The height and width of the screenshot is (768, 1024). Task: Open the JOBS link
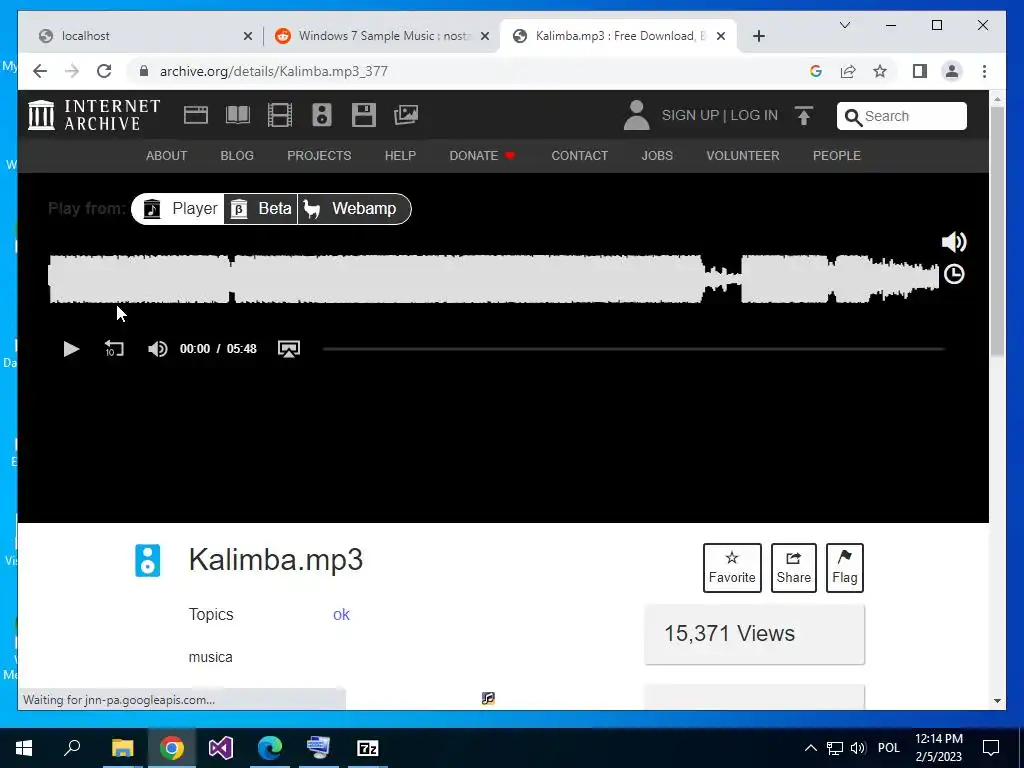click(656, 155)
